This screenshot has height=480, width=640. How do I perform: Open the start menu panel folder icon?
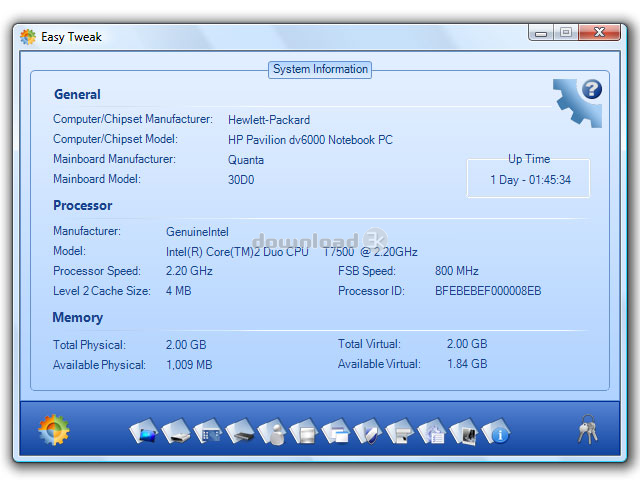pyautogui.click(x=304, y=432)
